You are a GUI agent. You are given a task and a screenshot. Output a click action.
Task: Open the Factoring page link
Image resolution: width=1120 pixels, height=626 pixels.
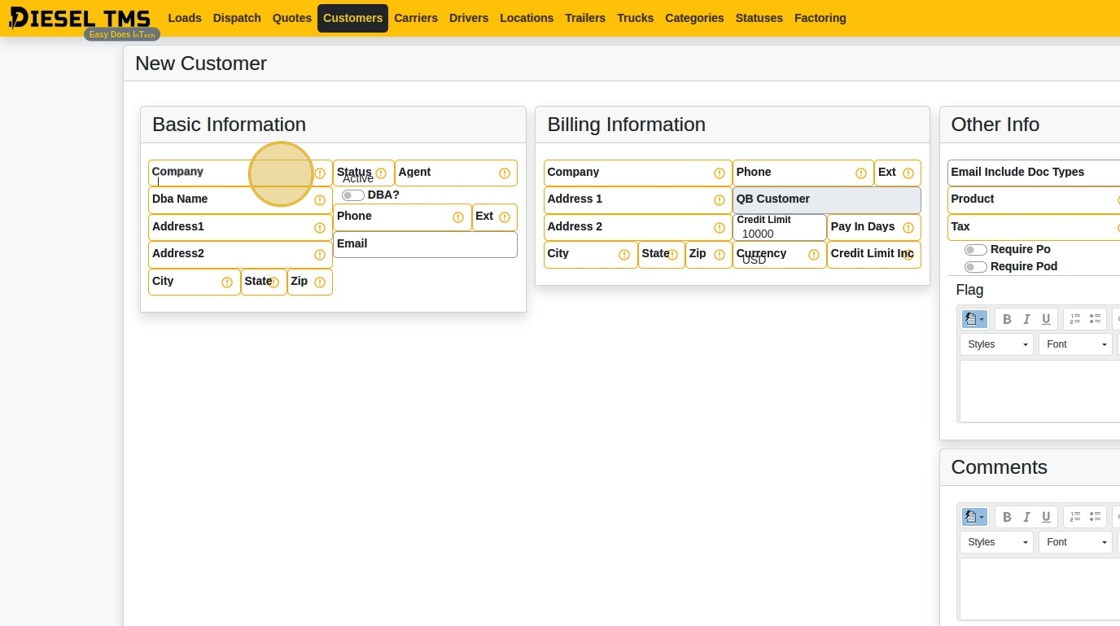(x=819, y=18)
